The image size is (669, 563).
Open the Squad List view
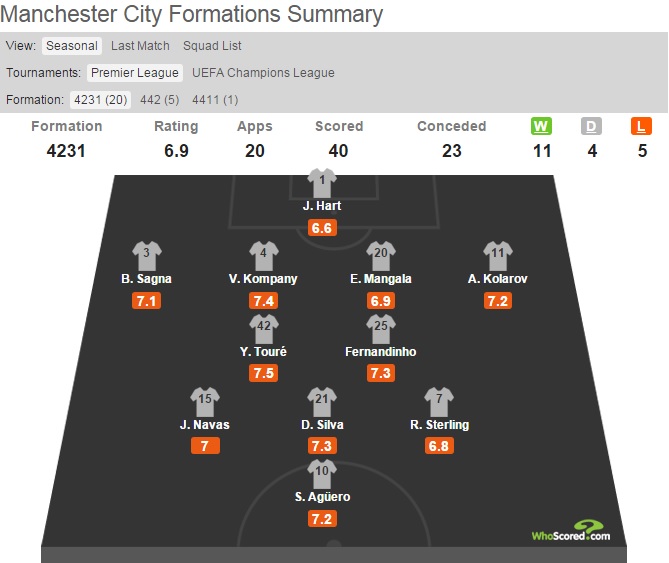212,46
